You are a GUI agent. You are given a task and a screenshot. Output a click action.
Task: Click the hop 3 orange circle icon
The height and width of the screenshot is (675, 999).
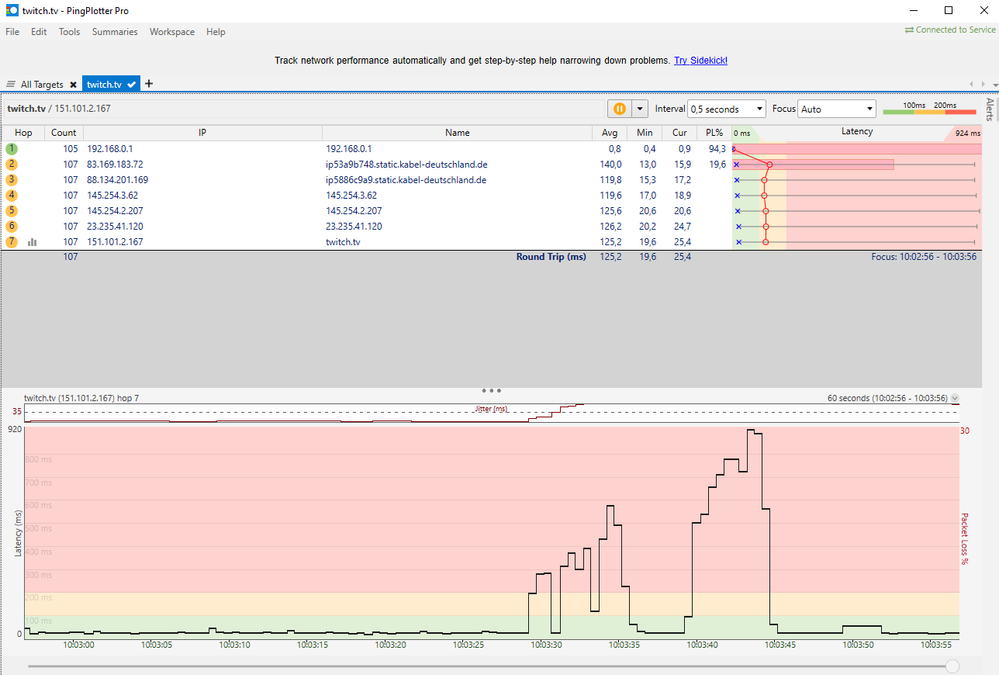(x=11, y=180)
